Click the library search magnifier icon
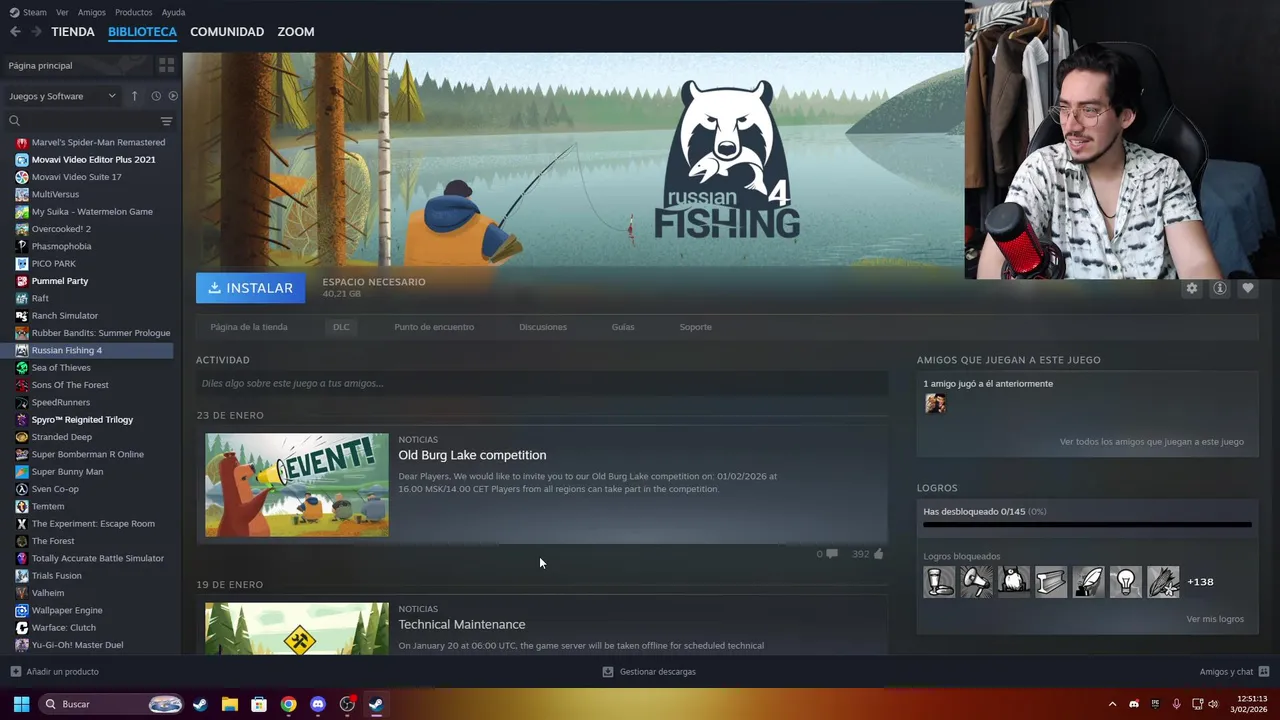1280x720 pixels. coord(14,121)
